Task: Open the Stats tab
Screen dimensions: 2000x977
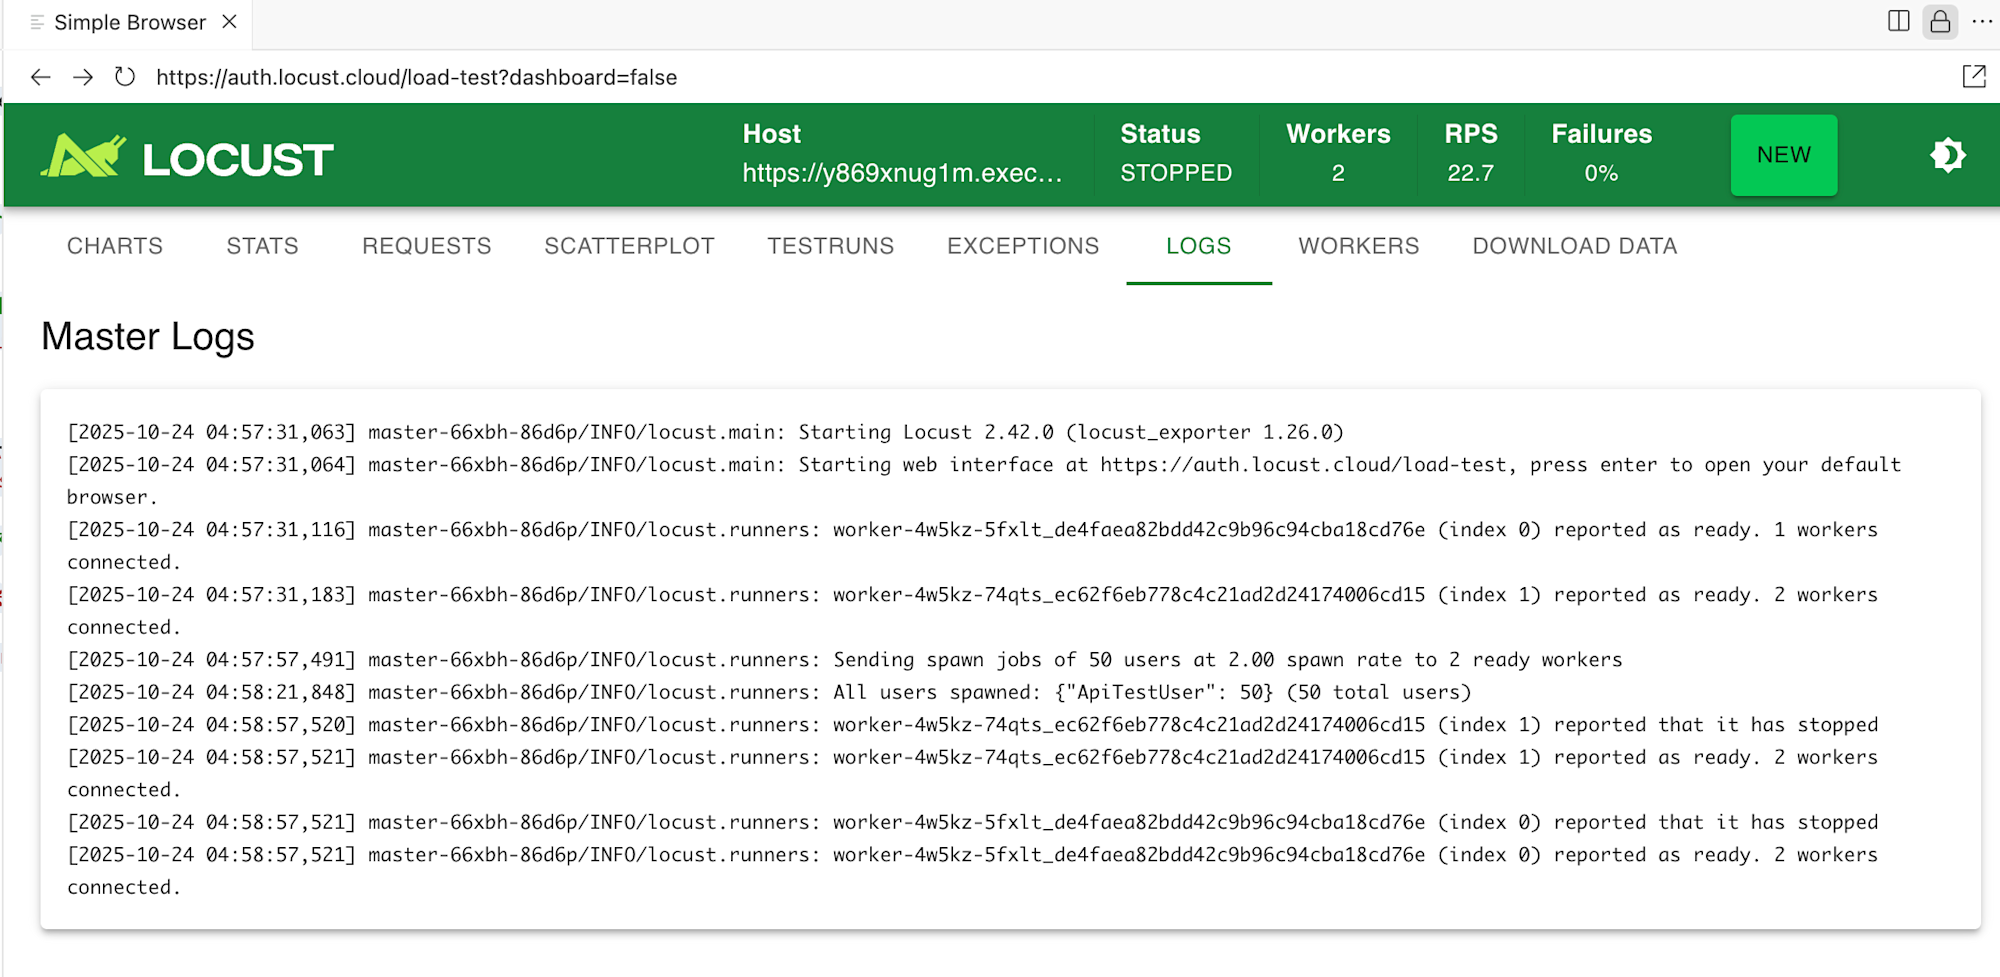Action: point(262,246)
